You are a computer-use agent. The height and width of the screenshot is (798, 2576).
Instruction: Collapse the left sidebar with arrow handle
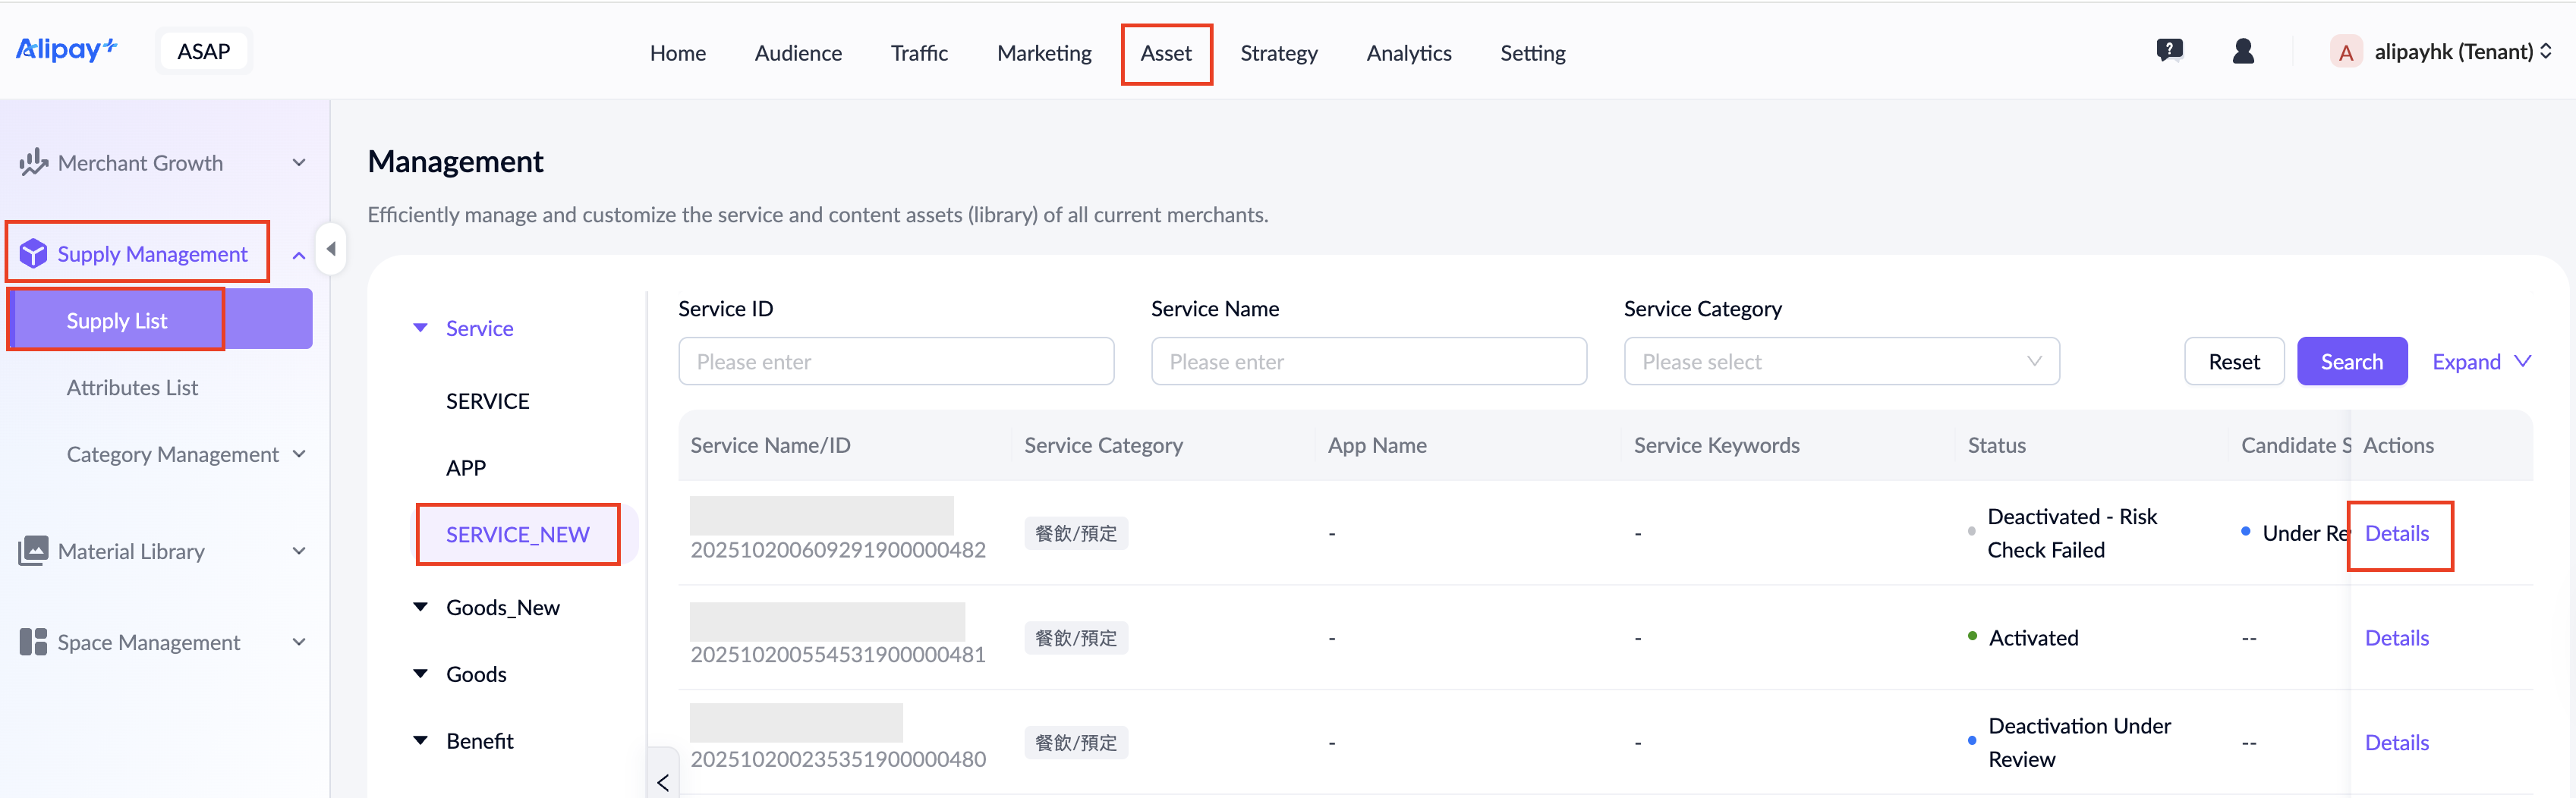(x=331, y=249)
